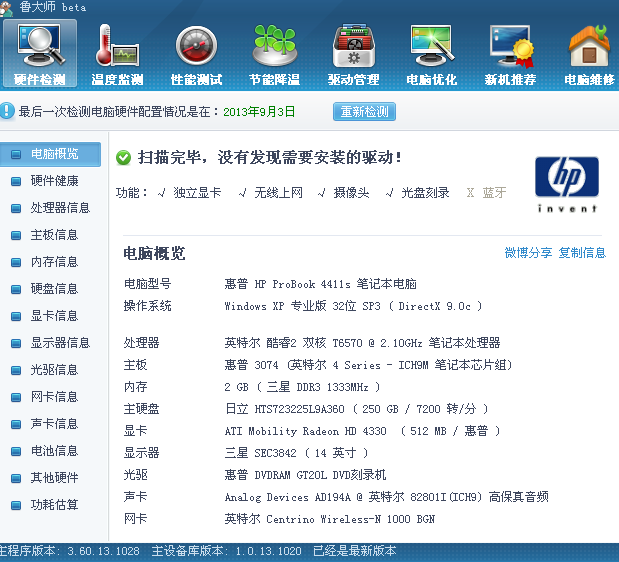This screenshot has height=562, width=619.
Task: Open the 驱动管理 driver toolbox icon
Action: pyautogui.click(x=353, y=53)
